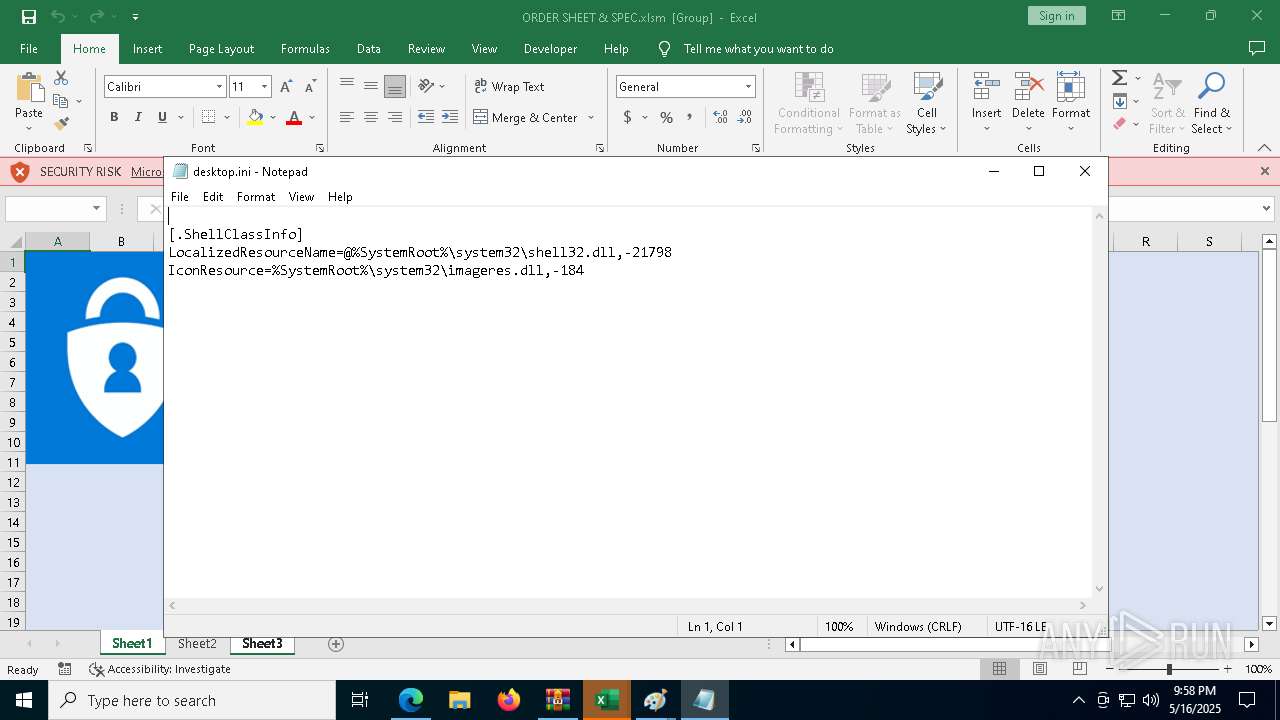Screen dimensions: 1280x720
Task: Open File Explorer from the taskbar
Action: [459, 700]
